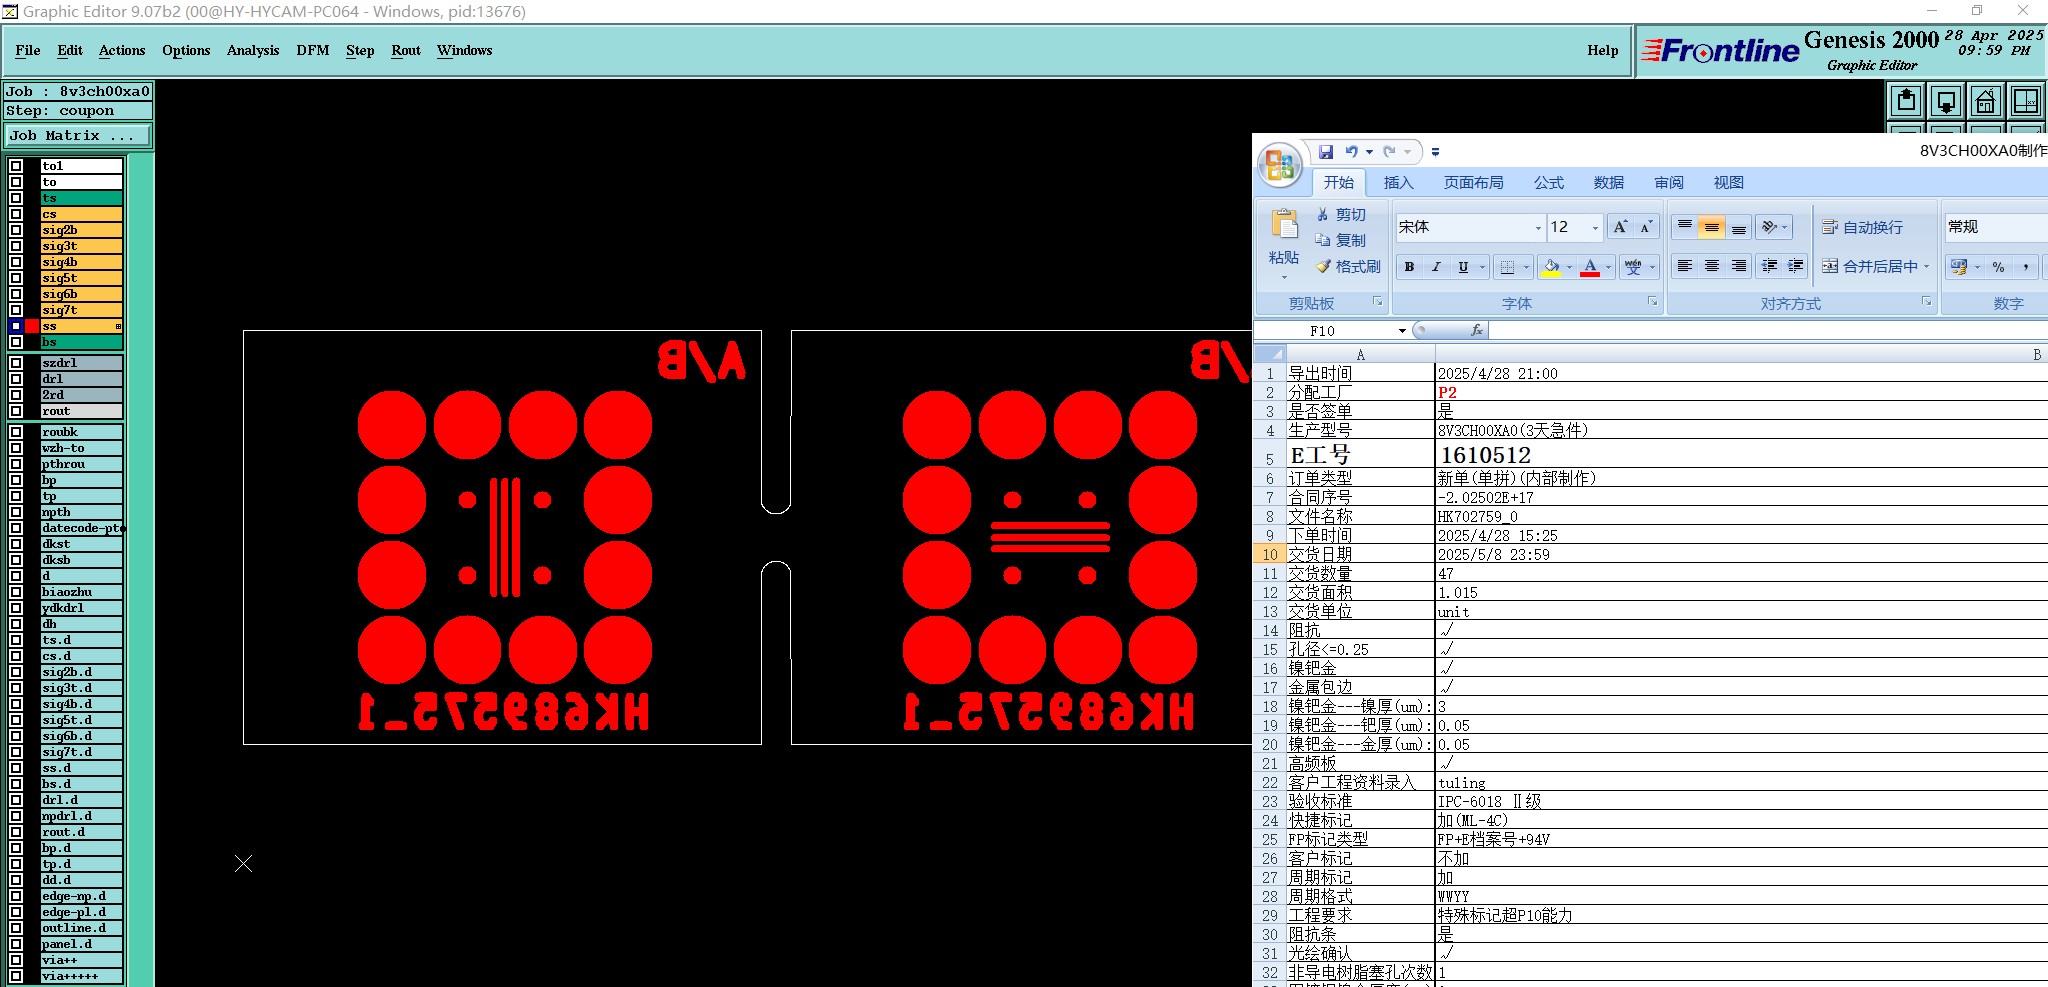The width and height of the screenshot is (2048, 987).
Task: Open the font color dropdown arrow
Action: 1609,267
